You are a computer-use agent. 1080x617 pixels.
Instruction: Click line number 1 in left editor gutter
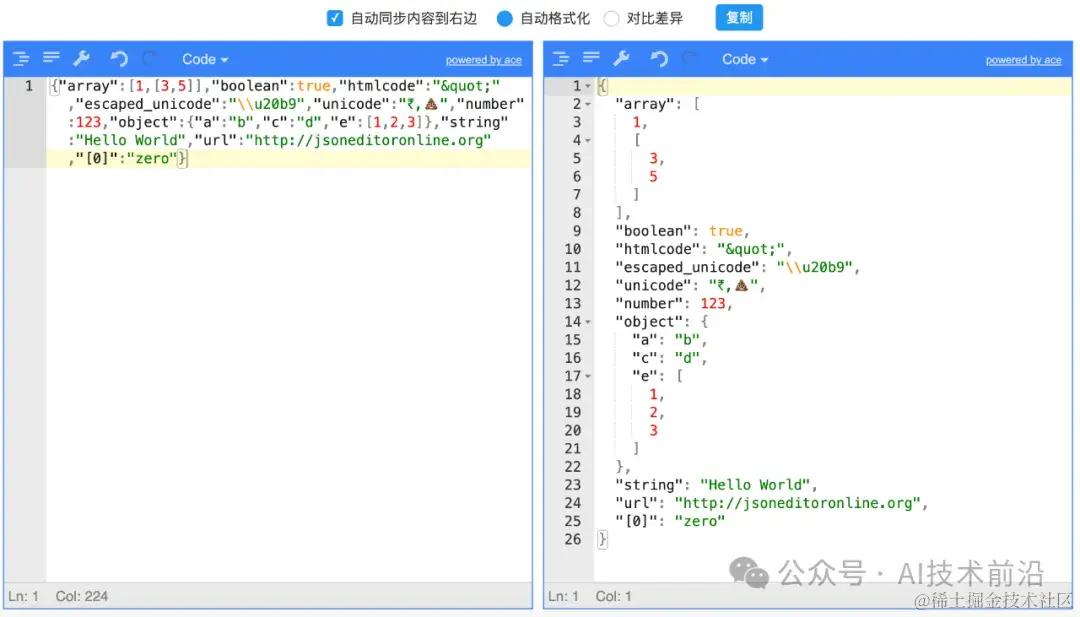click(x=28, y=86)
